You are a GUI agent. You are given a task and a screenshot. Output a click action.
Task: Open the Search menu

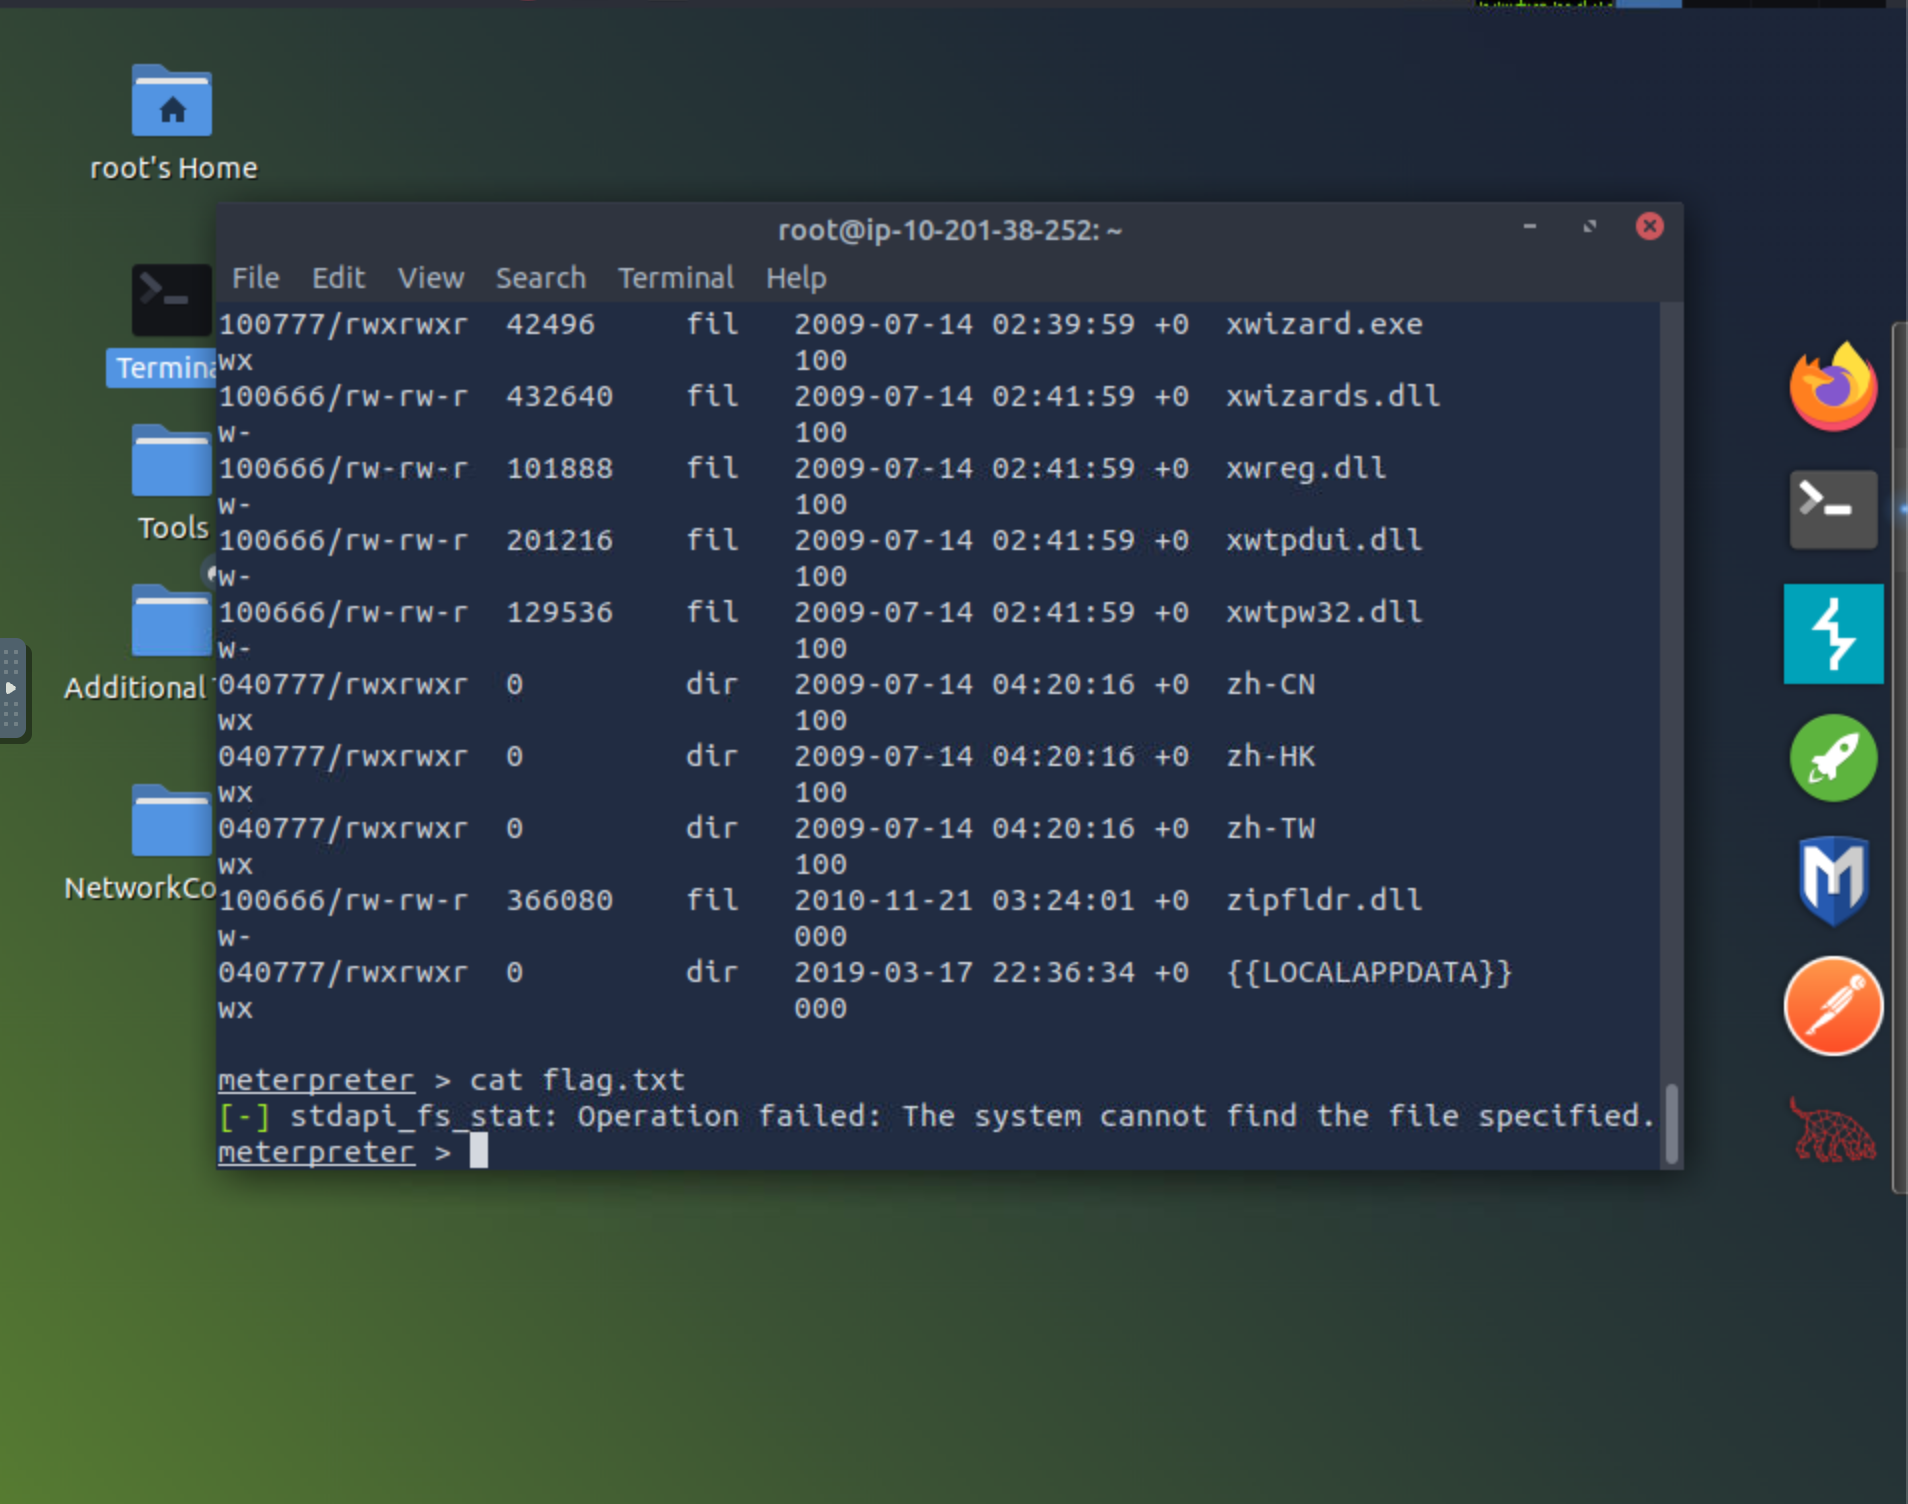pos(541,277)
